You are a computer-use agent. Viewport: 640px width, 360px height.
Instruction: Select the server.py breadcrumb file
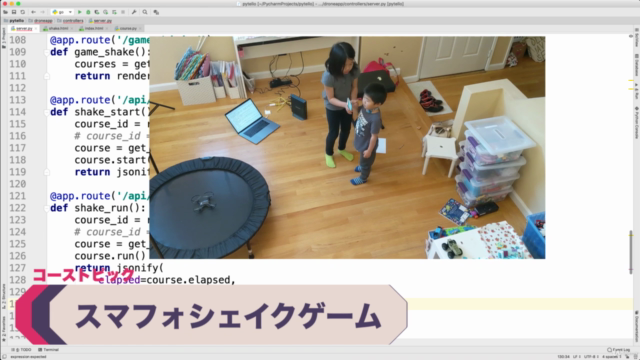coord(100,20)
